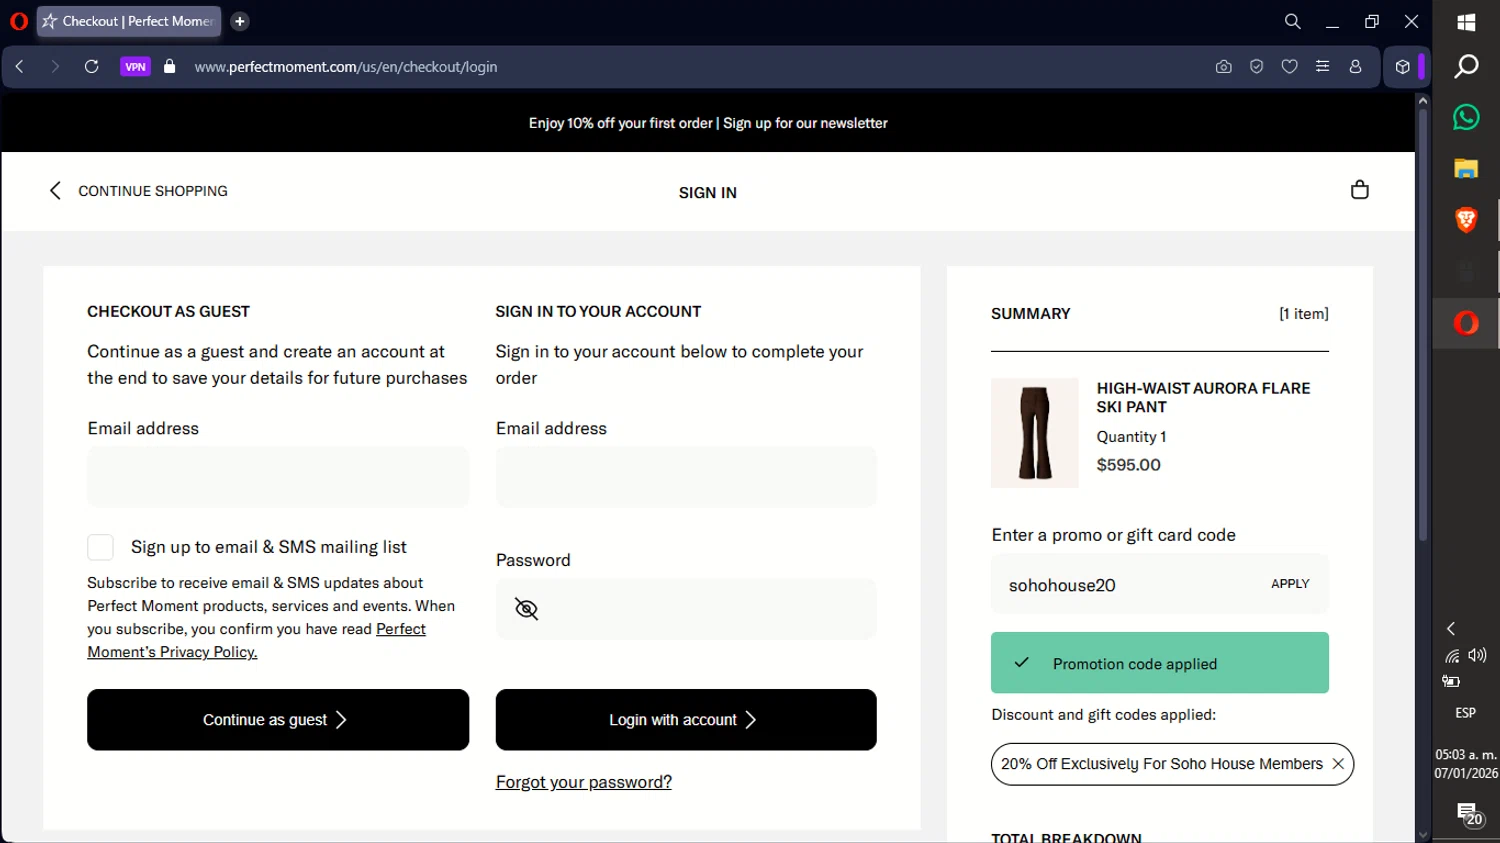Toggle the VPN badge
This screenshot has width=1500, height=843.
pos(135,67)
